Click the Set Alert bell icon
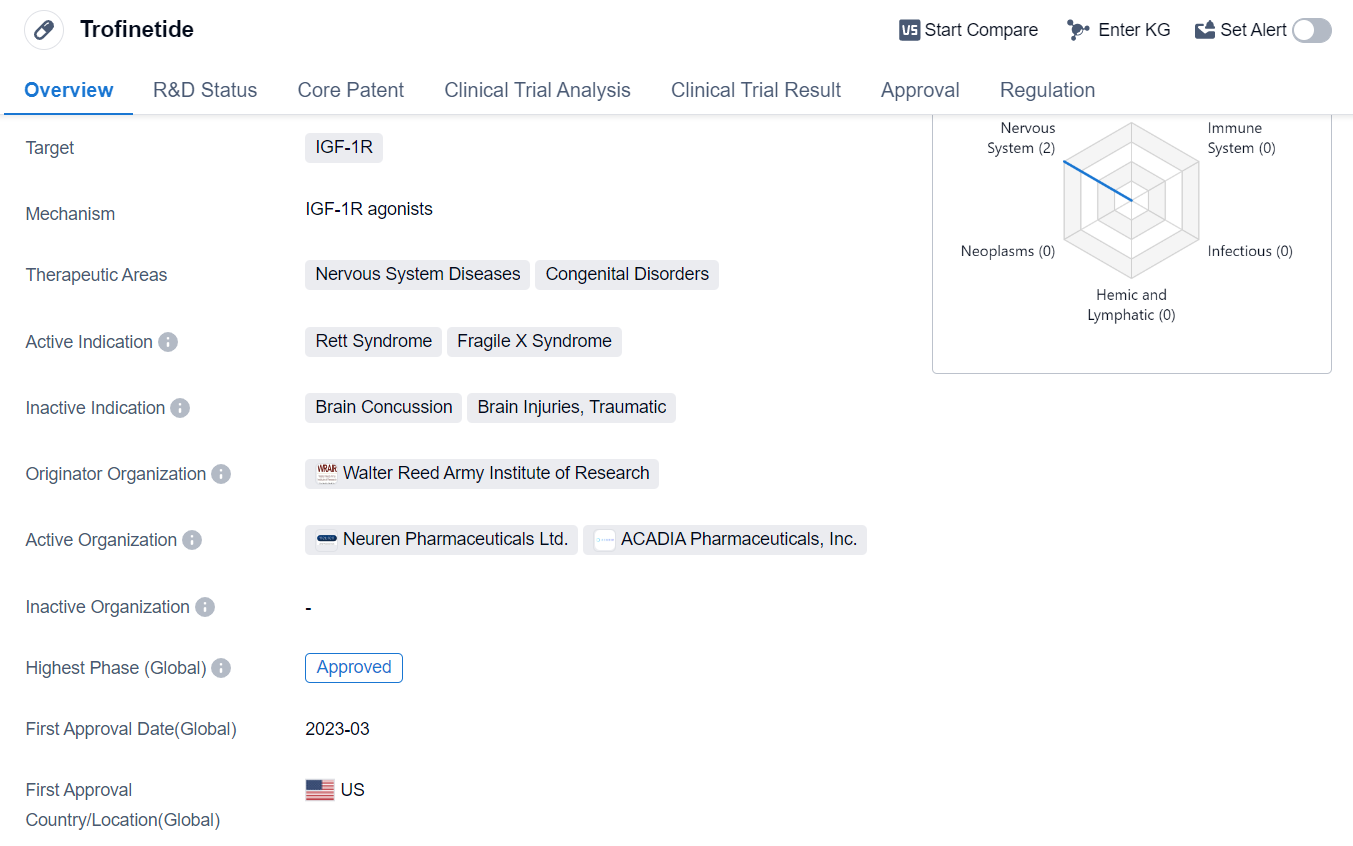Image resolution: width=1353 pixels, height=846 pixels. point(1205,30)
